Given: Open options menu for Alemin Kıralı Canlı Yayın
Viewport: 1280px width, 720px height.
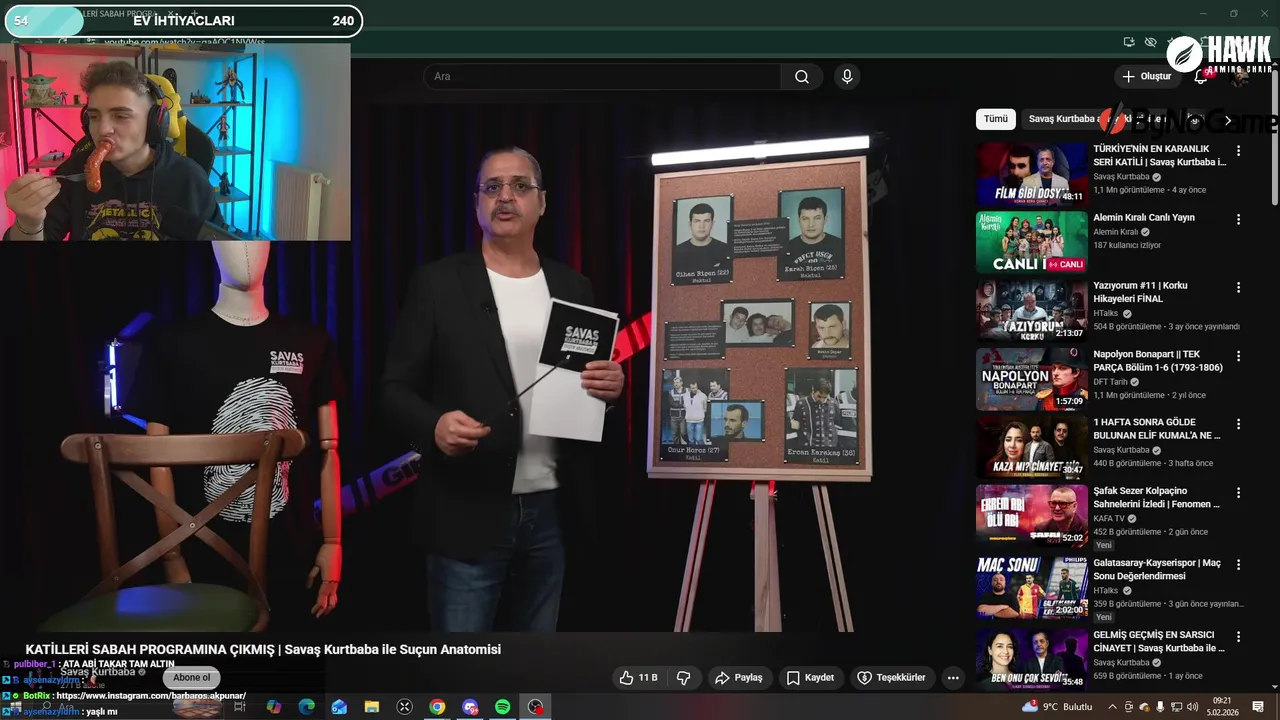Looking at the screenshot, I should click(x=1238, y=219).
